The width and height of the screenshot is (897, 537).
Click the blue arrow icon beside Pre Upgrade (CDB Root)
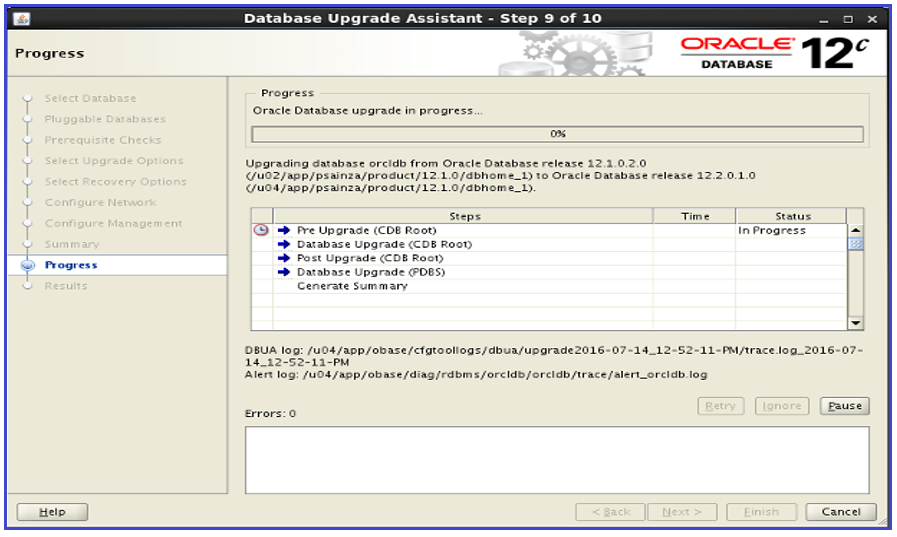[x=284, y=230]
